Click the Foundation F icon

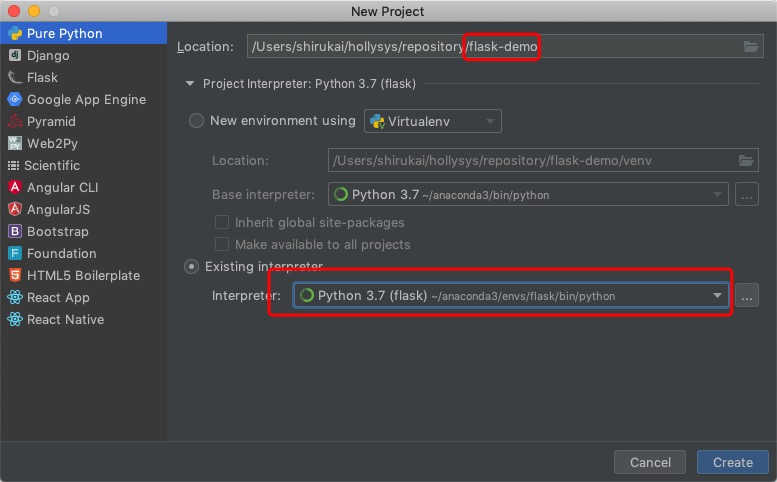coord(15,253)
